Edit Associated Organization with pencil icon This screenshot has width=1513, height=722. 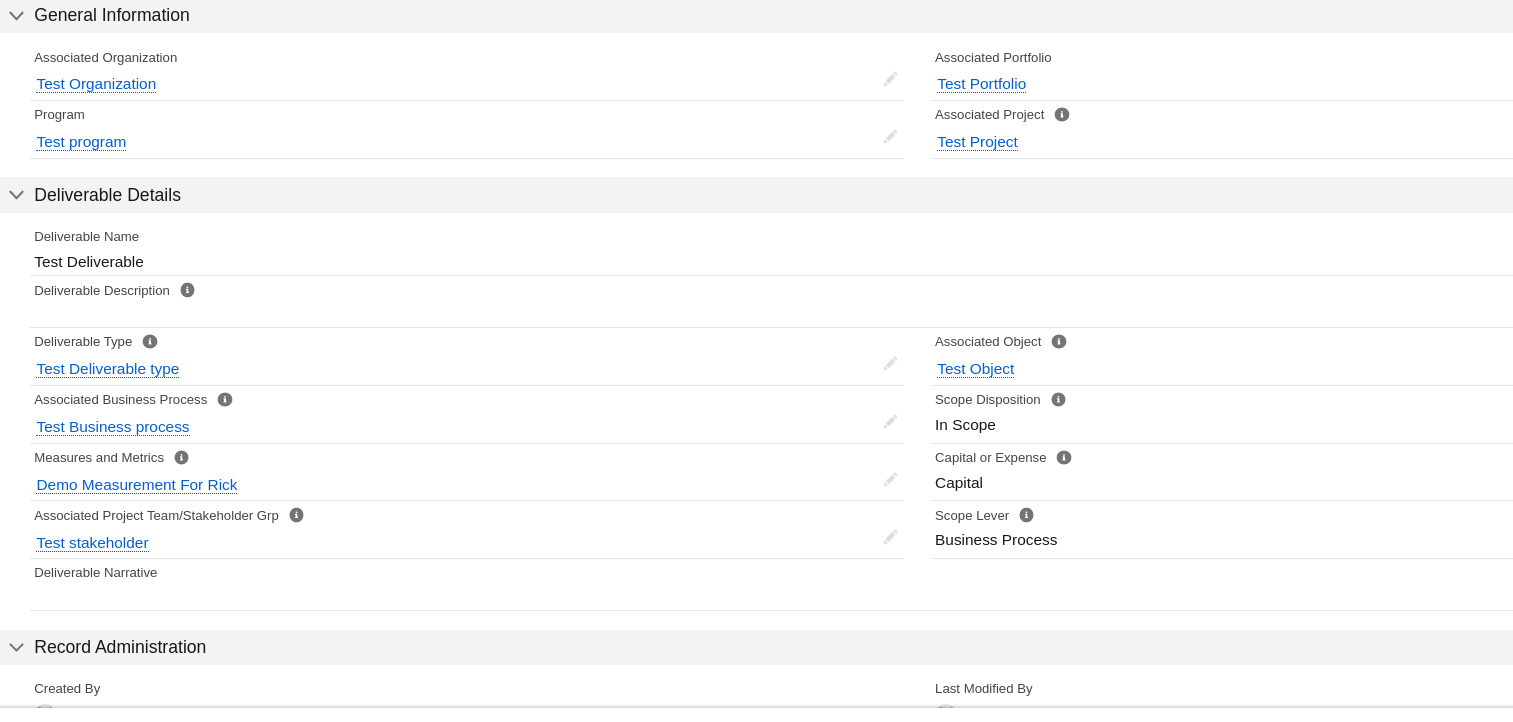[890, 79]
